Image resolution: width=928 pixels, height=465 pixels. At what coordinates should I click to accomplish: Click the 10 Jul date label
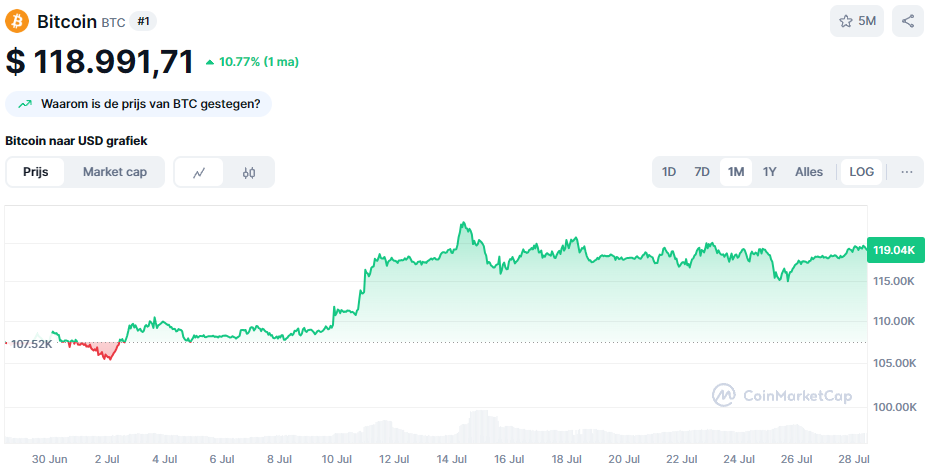(337, 459)
